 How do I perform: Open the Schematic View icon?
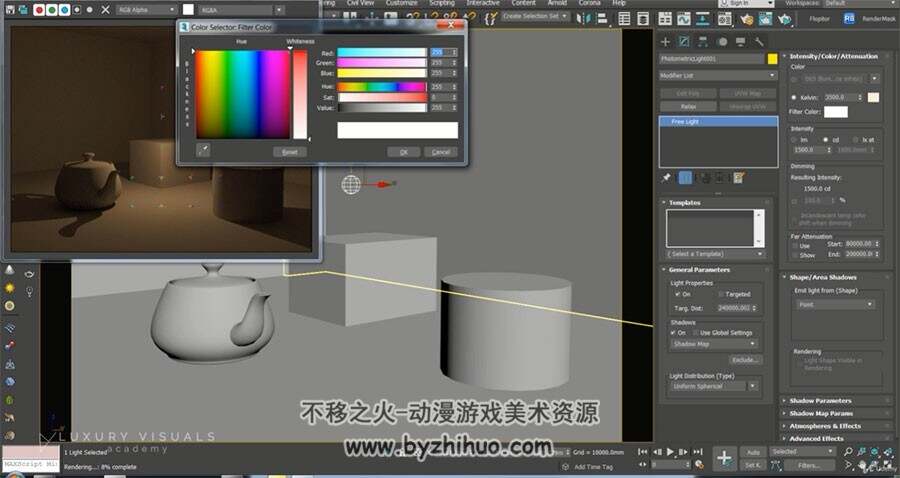(x=703, y=18)
